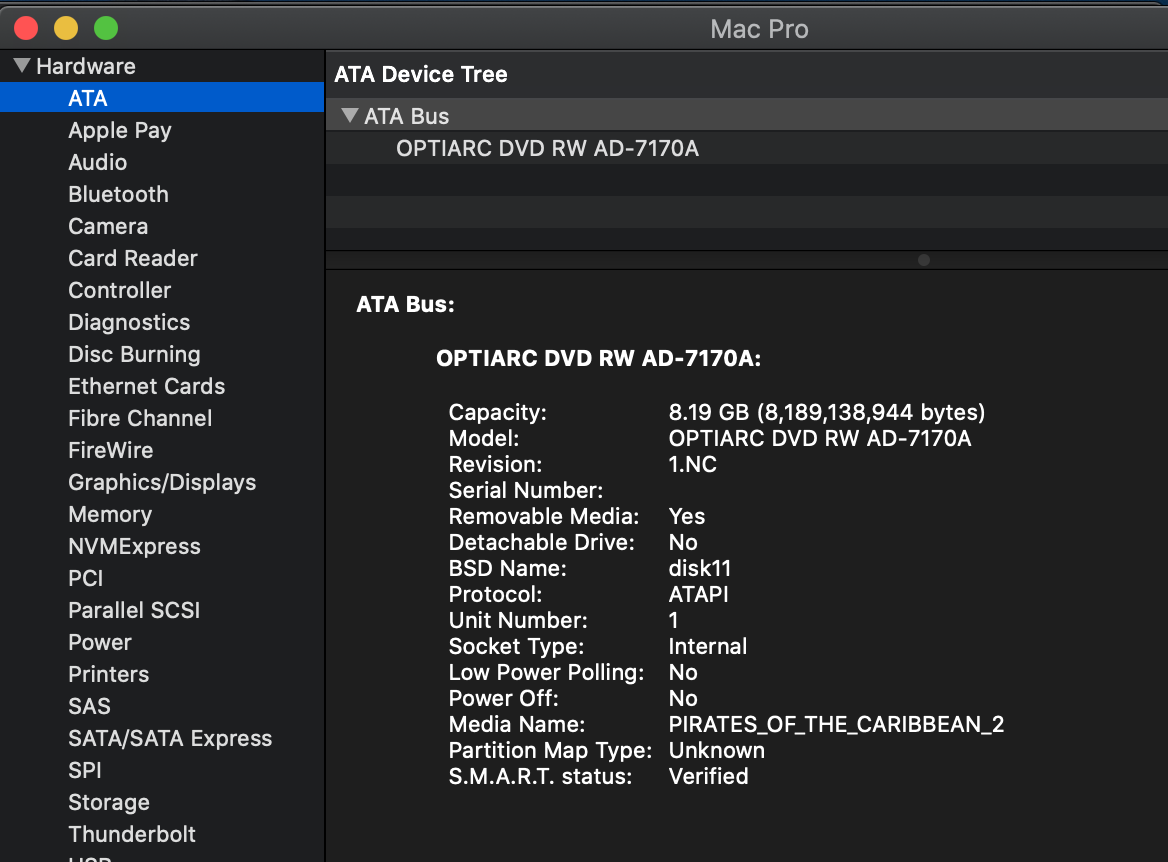Select Power in the sidebar

point(99,642)
